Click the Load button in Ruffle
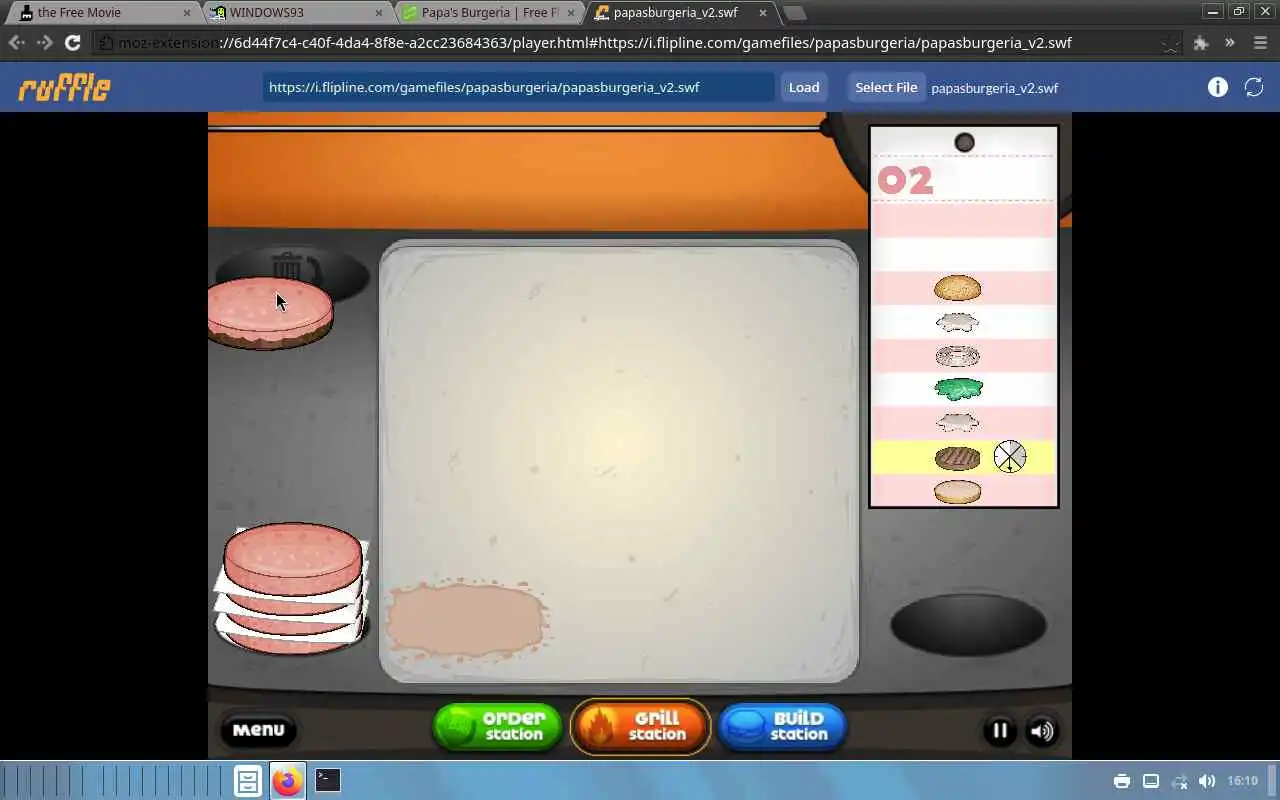 point(804,87)
